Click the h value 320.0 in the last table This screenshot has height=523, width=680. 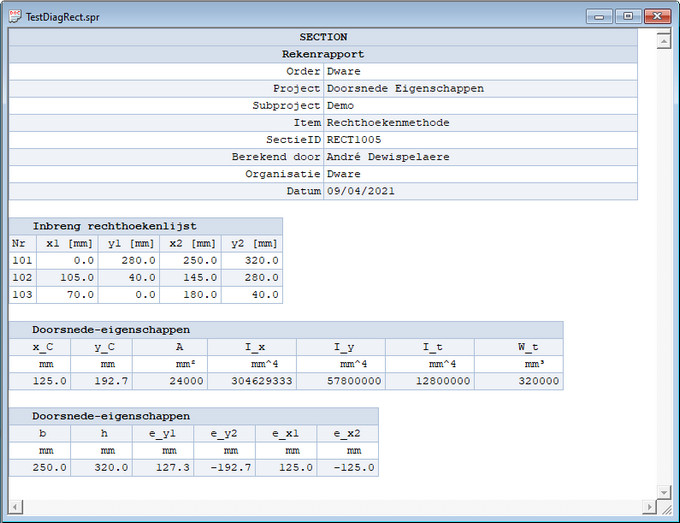pos(111,468)
